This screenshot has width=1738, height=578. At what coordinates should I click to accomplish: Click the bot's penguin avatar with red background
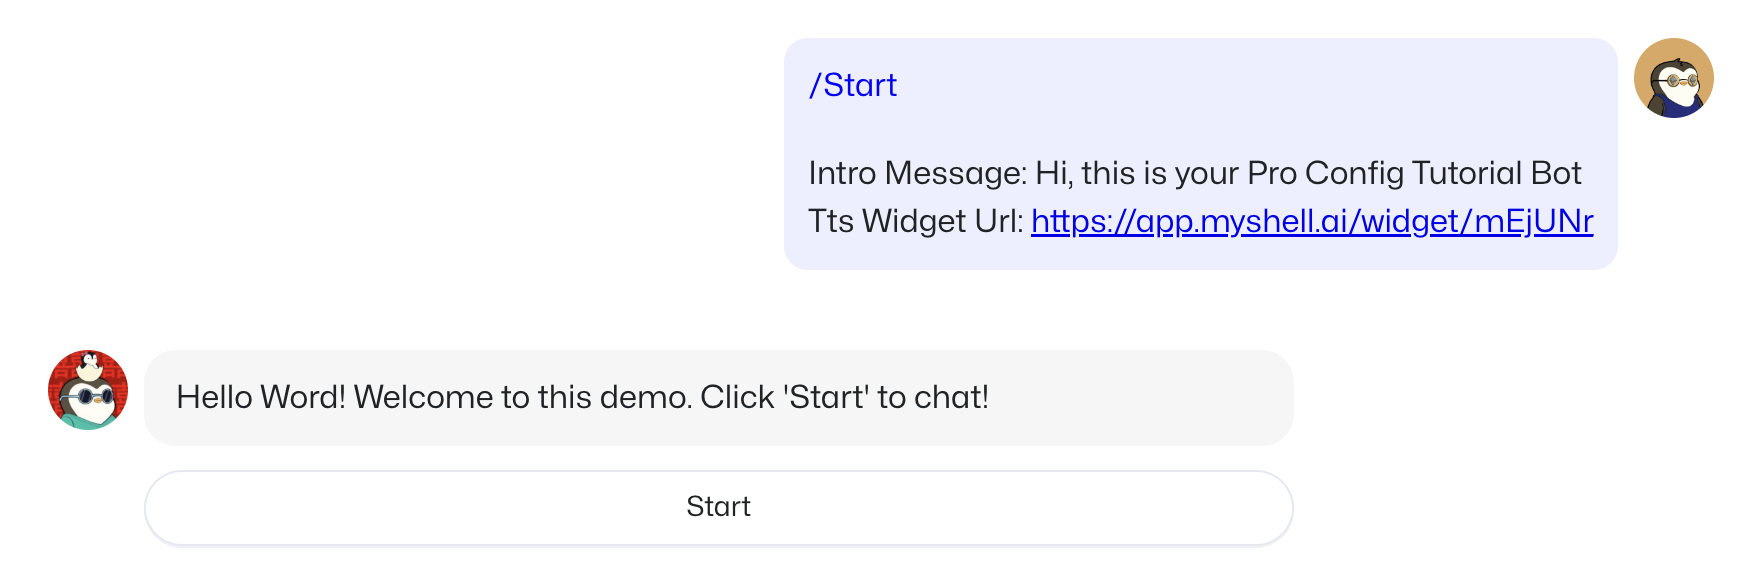88,390
